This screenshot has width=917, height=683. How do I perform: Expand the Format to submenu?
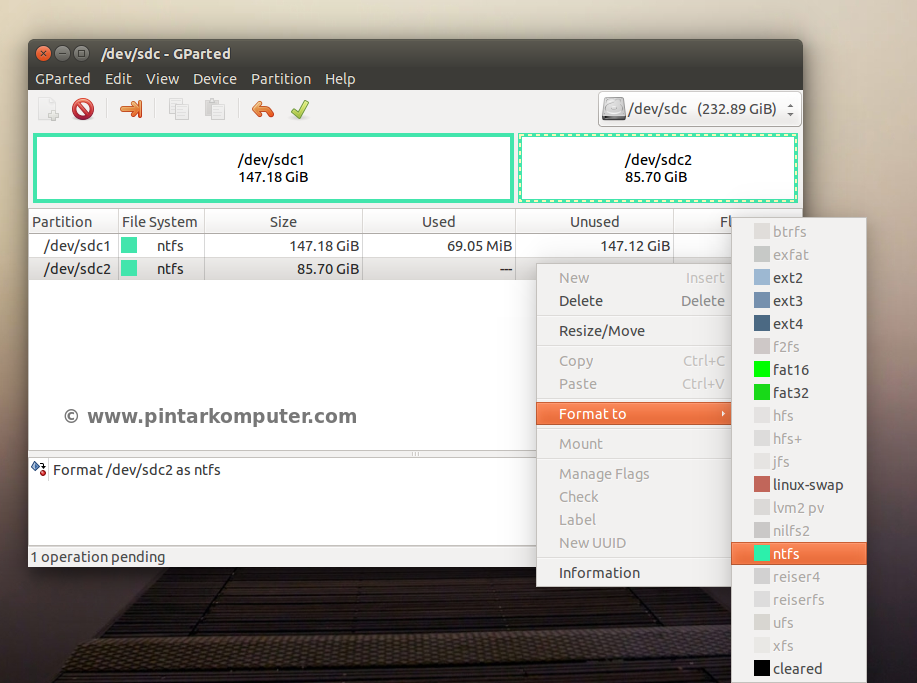point(634,414)
